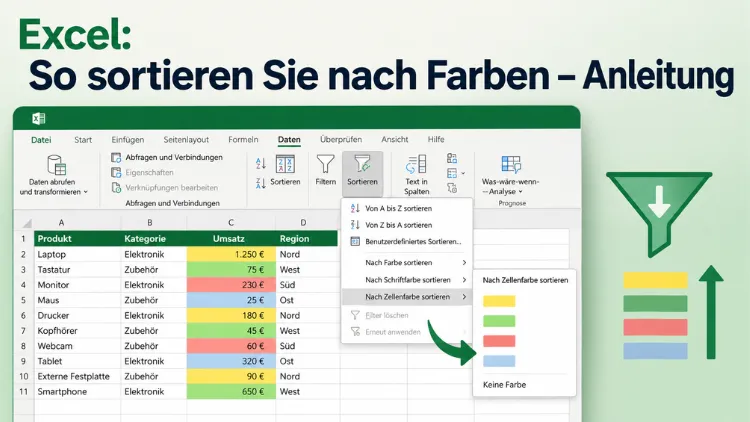Screen dimensions: 750x422
Task: Select the cell Kopfhörer
Action: point(77,331)
